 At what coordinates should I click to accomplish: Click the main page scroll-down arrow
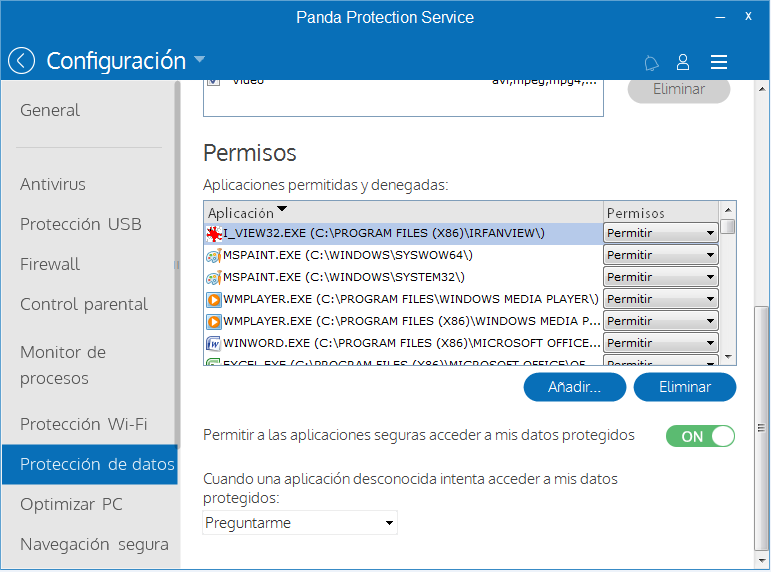point(762,561)
